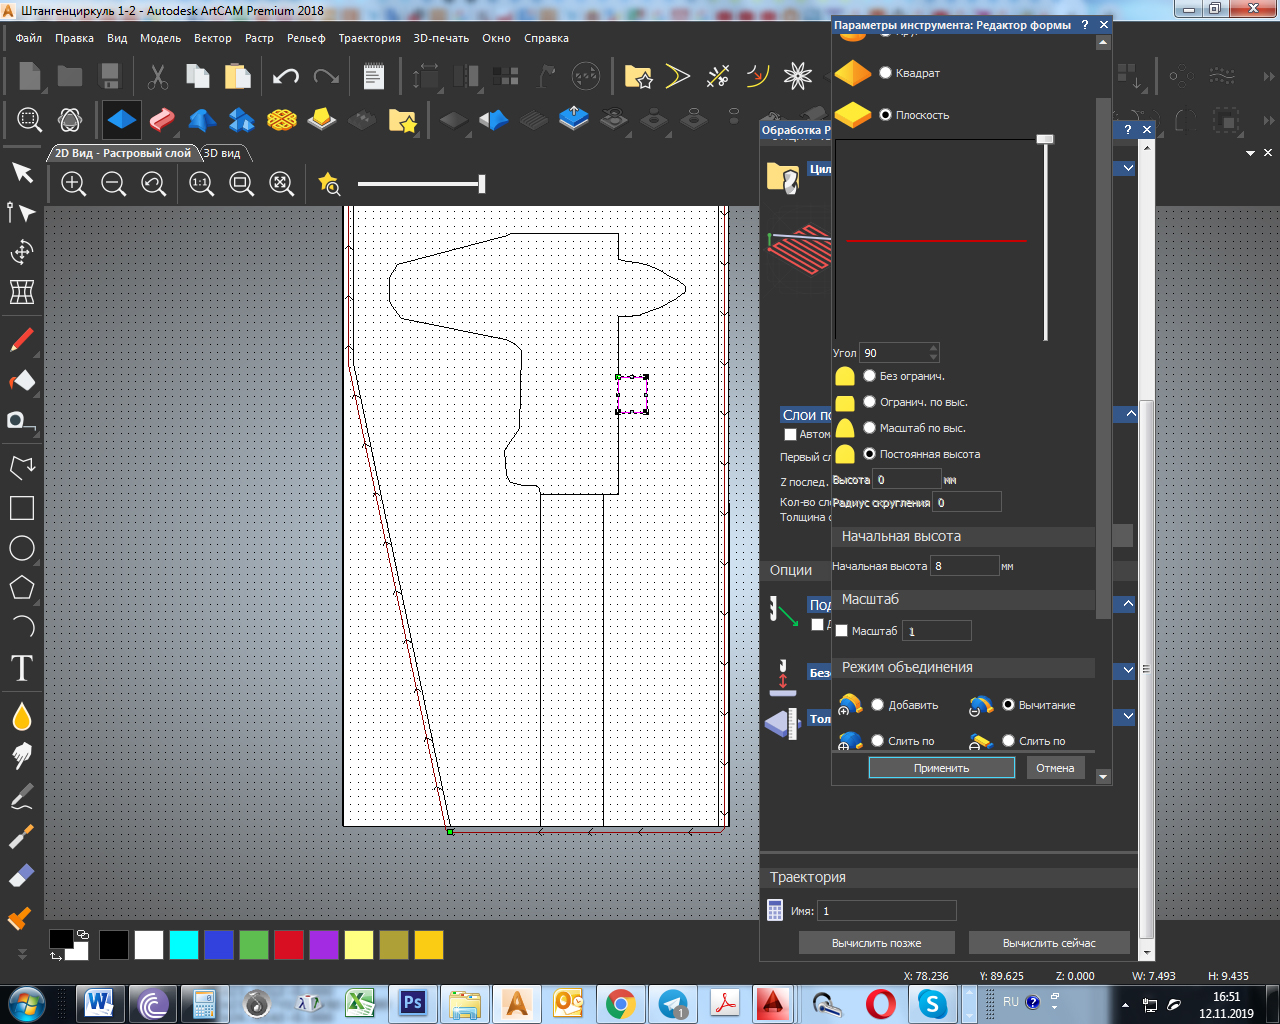Increase the Угол angle spinner value
The image size is (1280, 1024).
pyautogui.click(x=933, y=348)
